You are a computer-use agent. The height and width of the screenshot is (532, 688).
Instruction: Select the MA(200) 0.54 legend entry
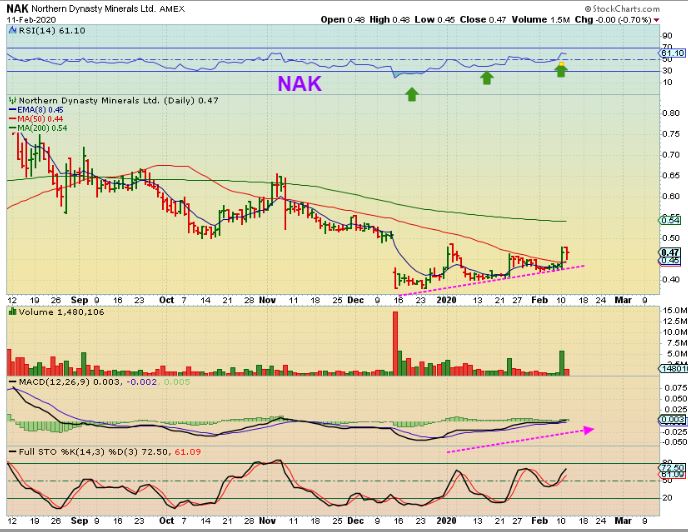(38, 128)
